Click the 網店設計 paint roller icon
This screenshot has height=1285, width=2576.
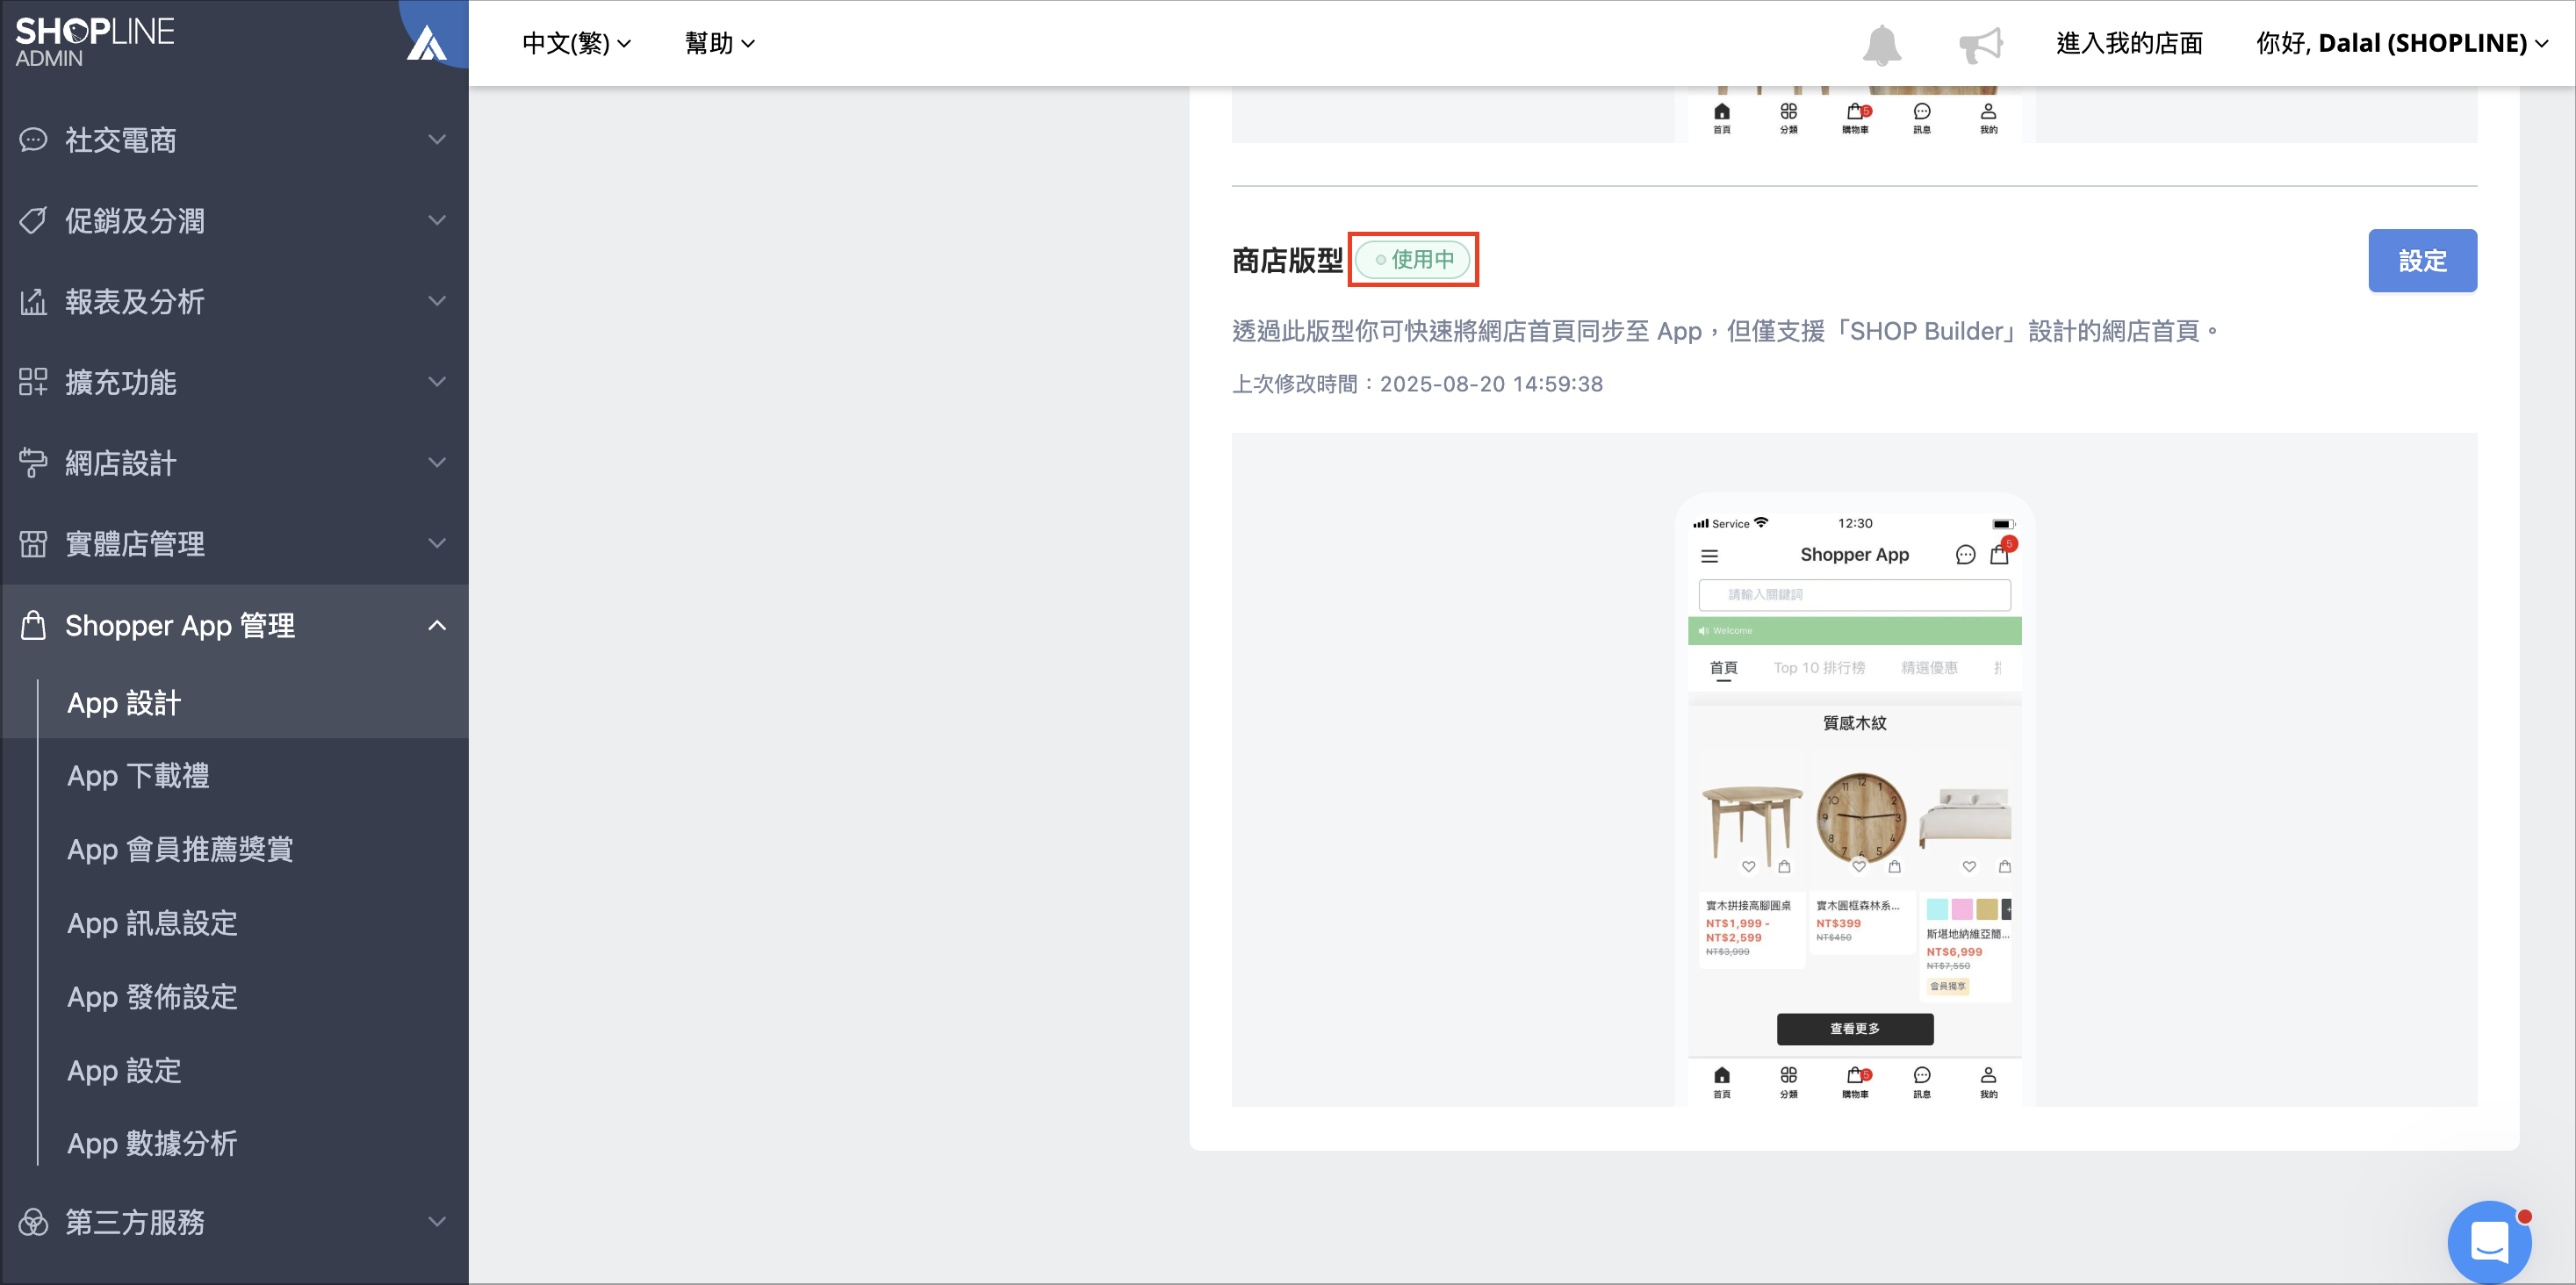(x=33, y=462)
